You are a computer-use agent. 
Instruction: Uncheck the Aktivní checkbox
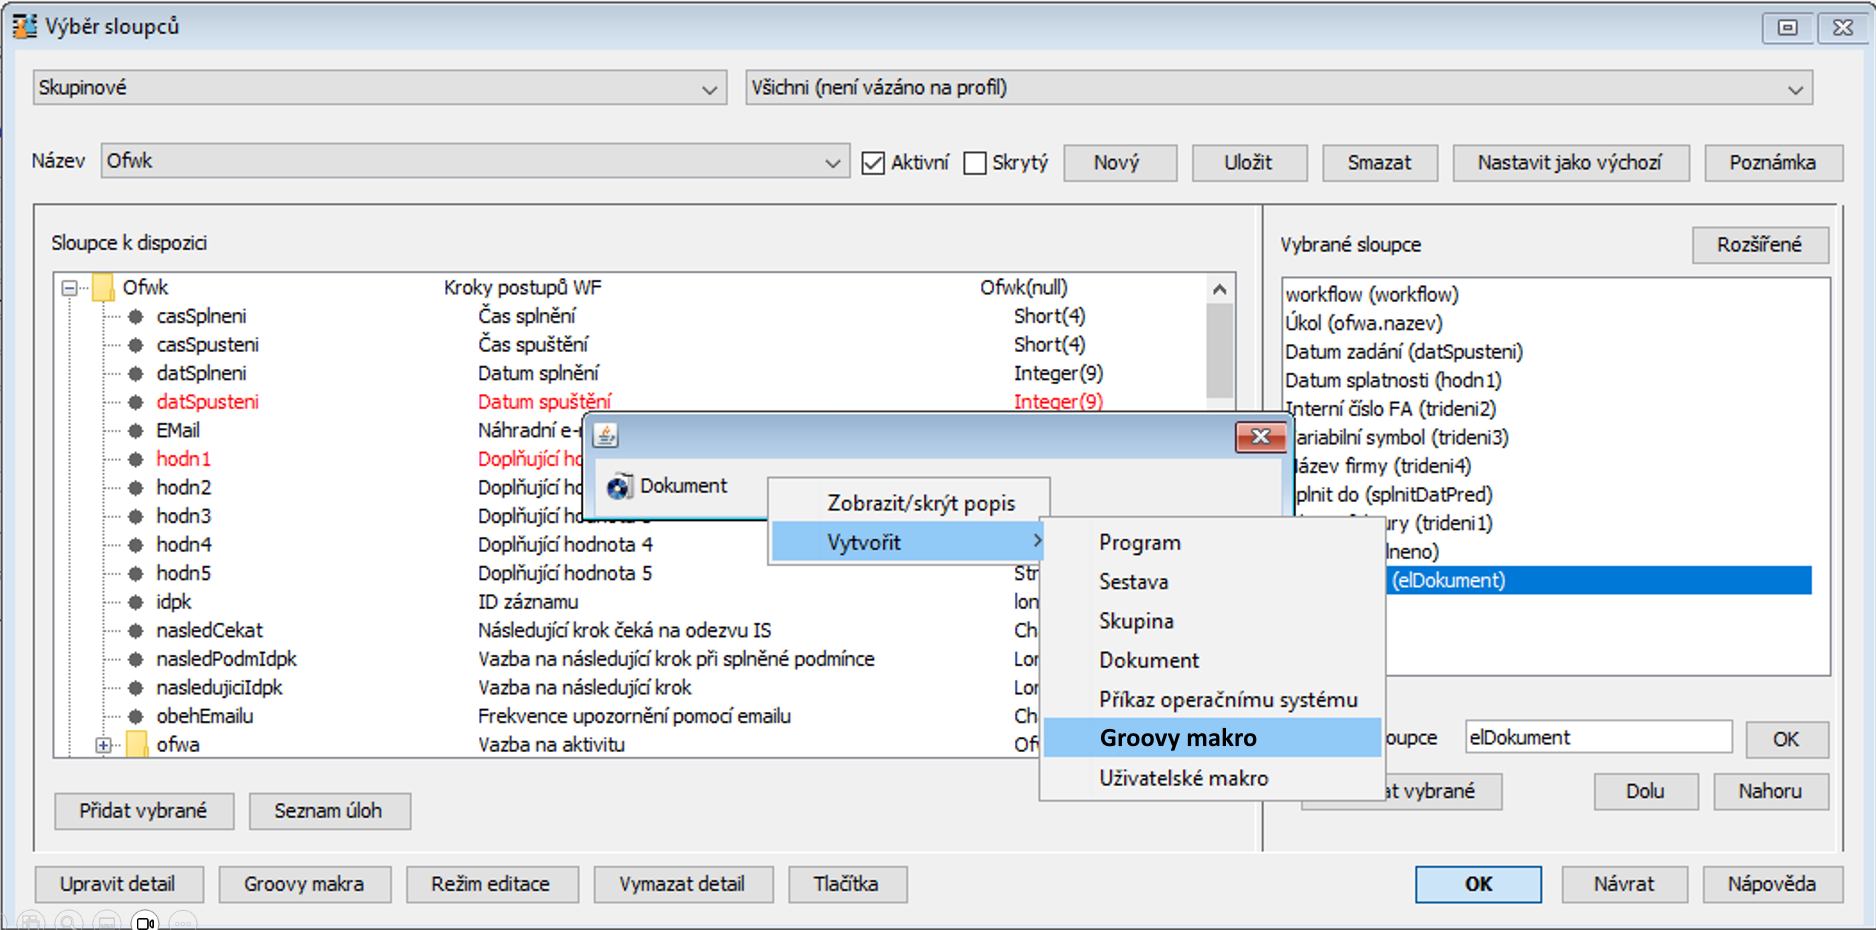(x=873, y=162)
